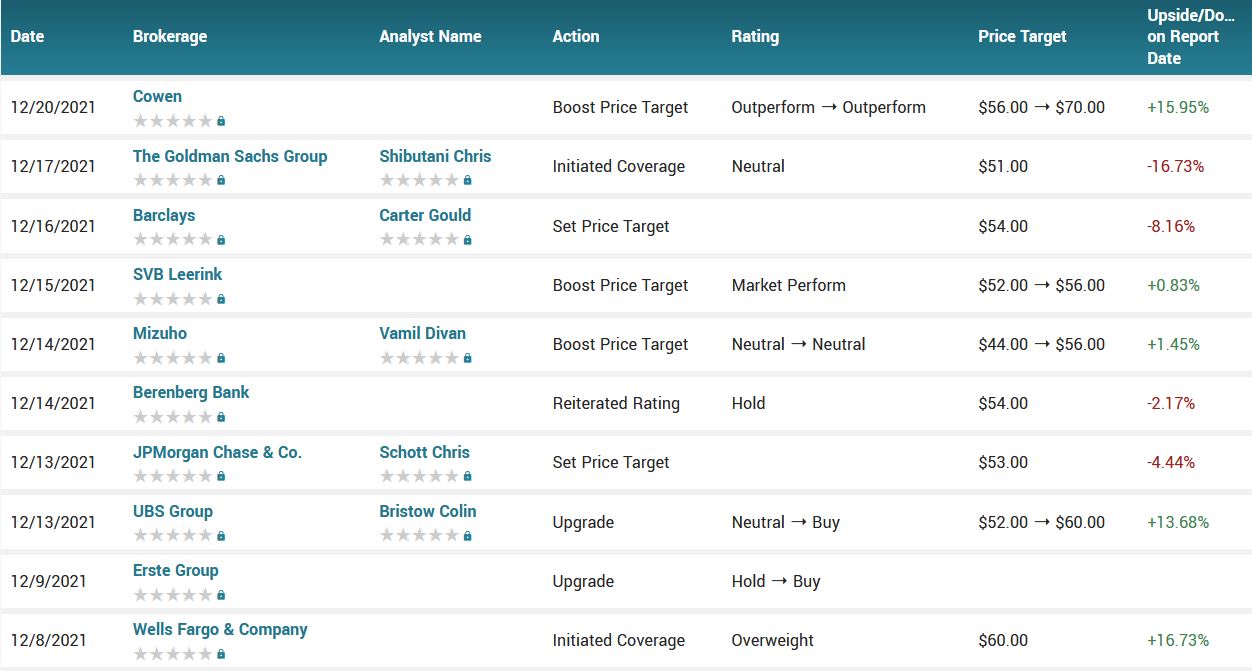This screenshot has height=671, width=1252.
Task: Click the lock icon under Schott Chris
Action: click(468, 476)
